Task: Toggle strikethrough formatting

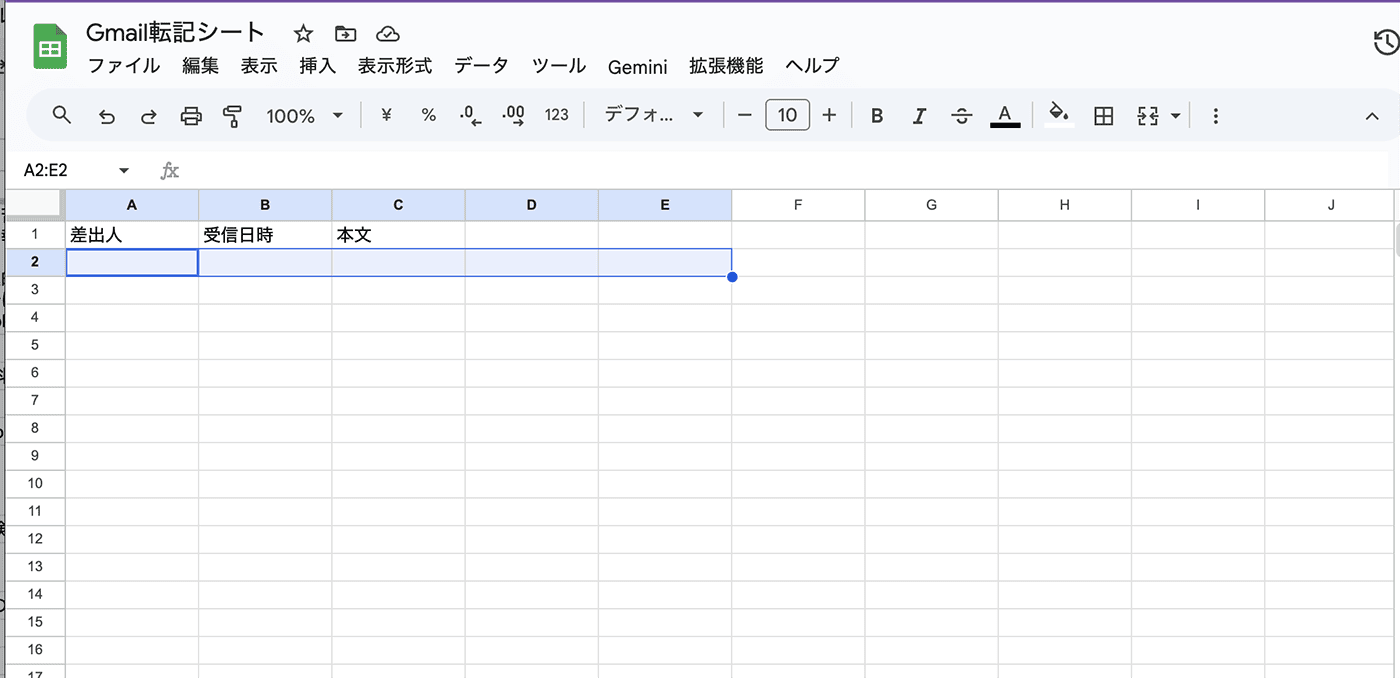Action: [962, 116]
